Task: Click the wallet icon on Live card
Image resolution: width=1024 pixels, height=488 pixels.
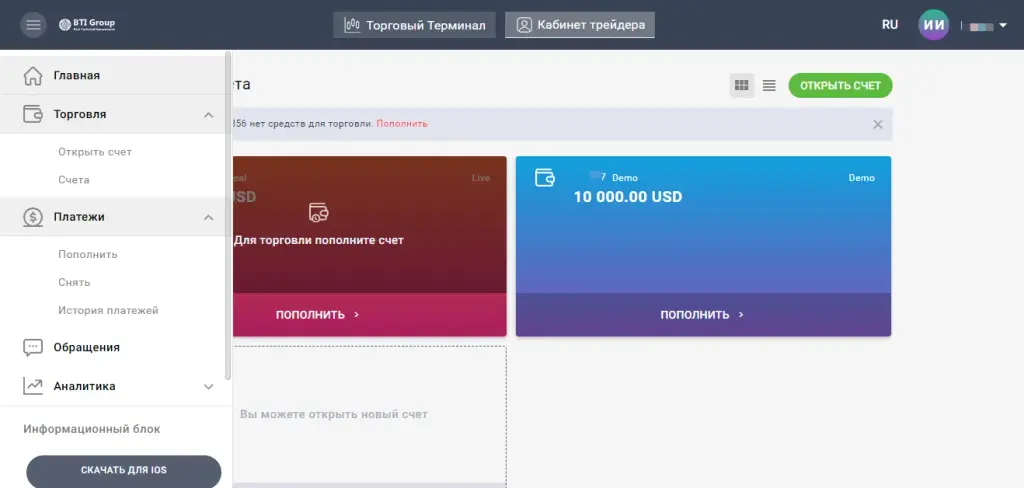Action: pyautogui.click(x=318, y=212)
